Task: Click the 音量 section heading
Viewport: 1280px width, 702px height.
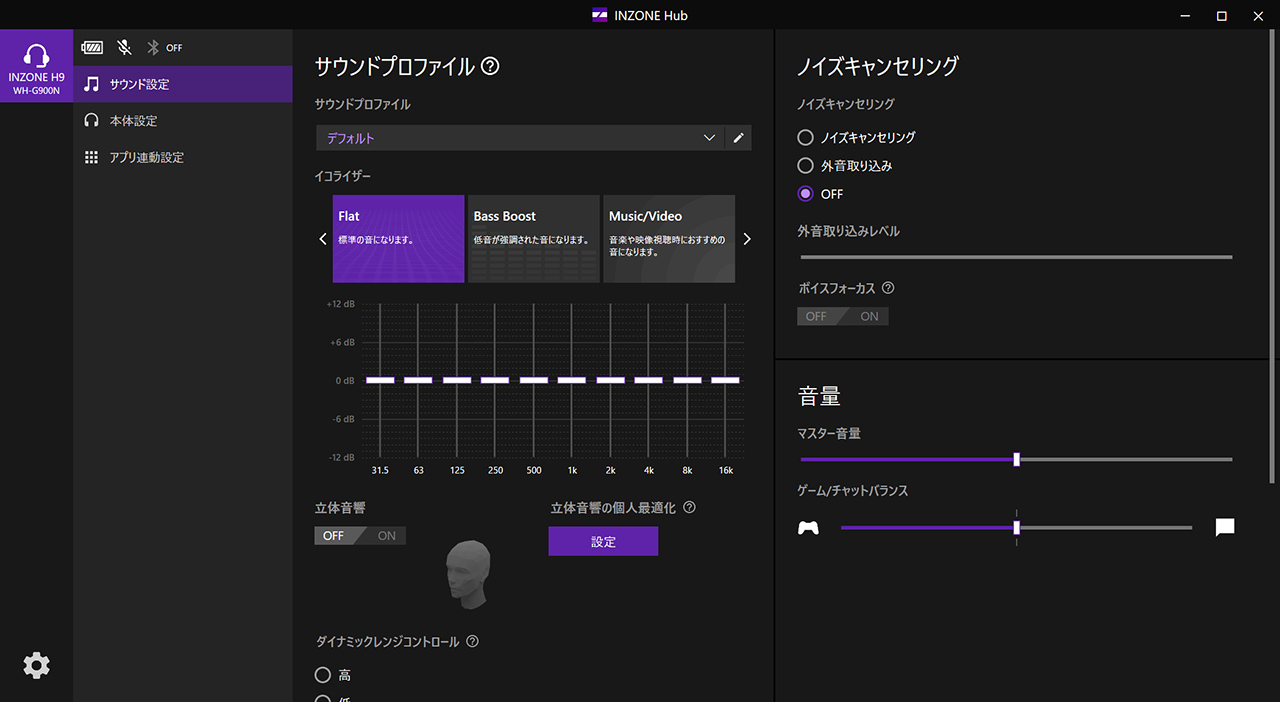Action: [x=819, y=396]
